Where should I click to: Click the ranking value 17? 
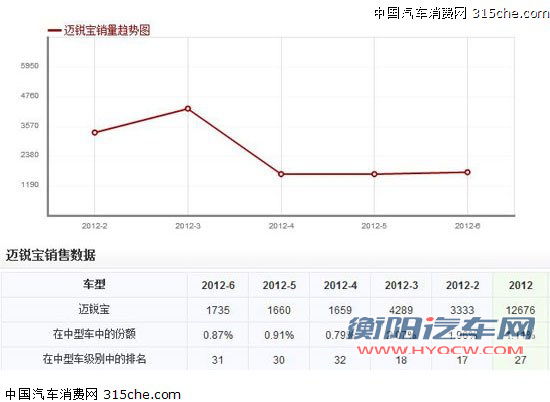[x=462, y=360]
